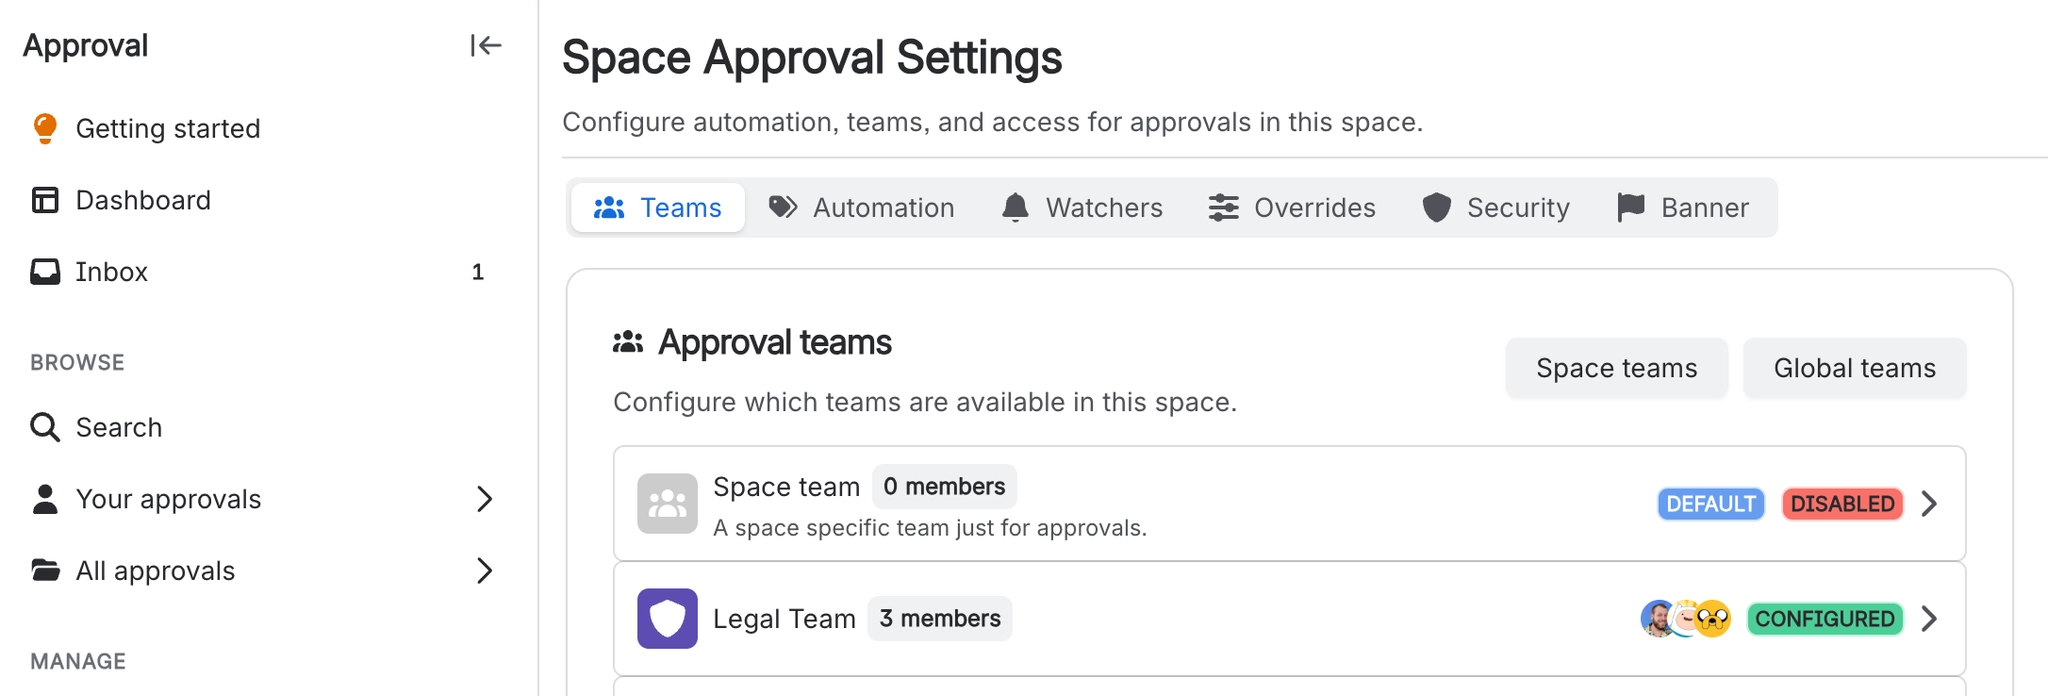Screen dimensions: 2048x696
Task: Click the Approval teams heading icon
Action: click(x=628, y=342)
